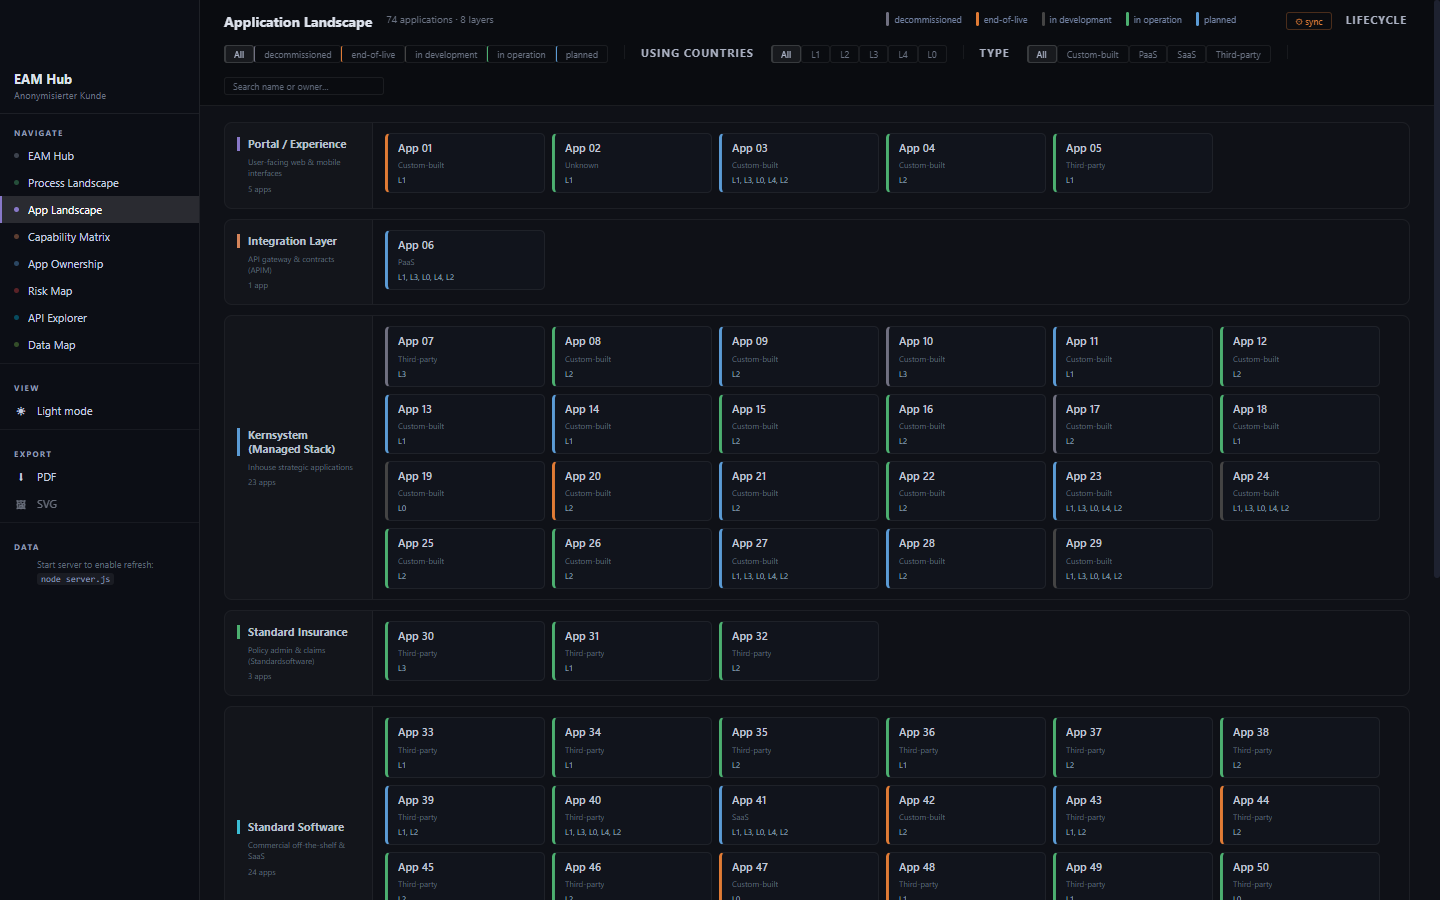Viewport: 1440px width, 900px height.
Task: Select the L3 using-countries filter
Action: click(x=873, y=55)
